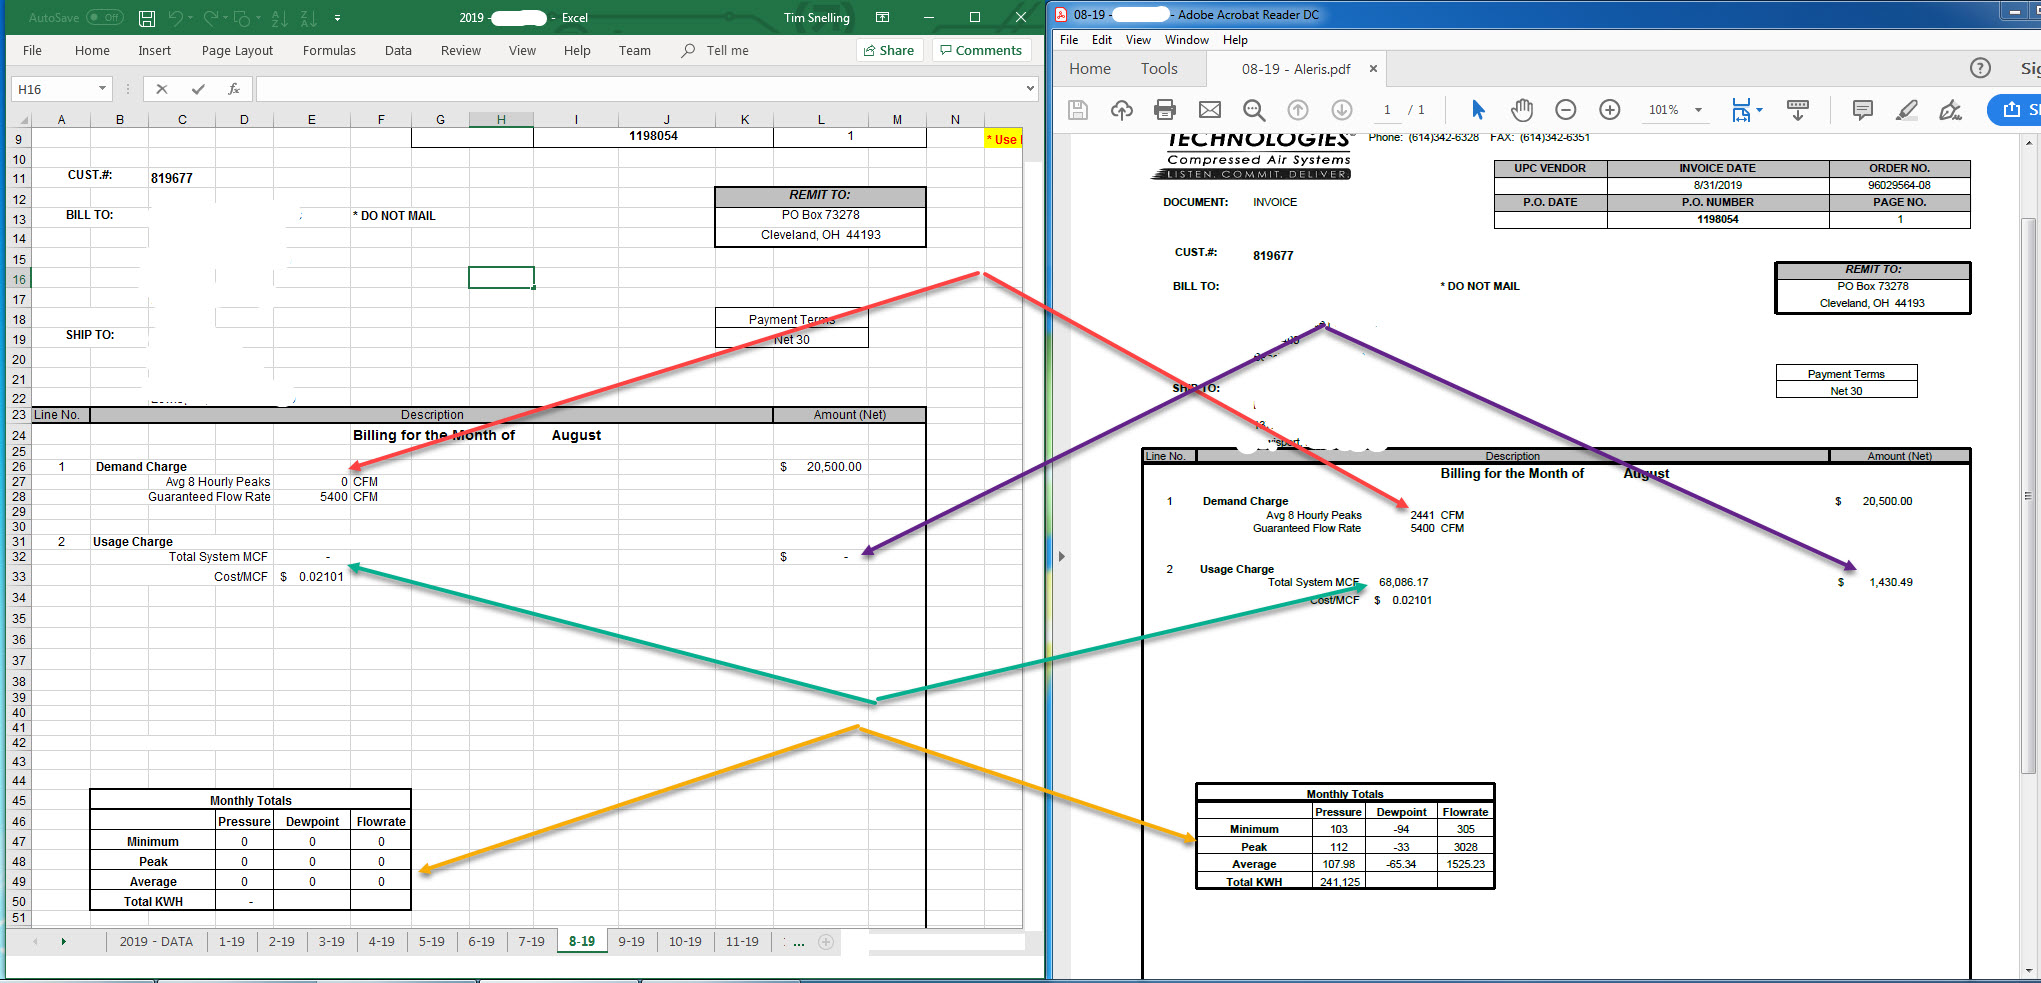Open the Ribbon Display Options icon in Excel

[x=882, y=17]
